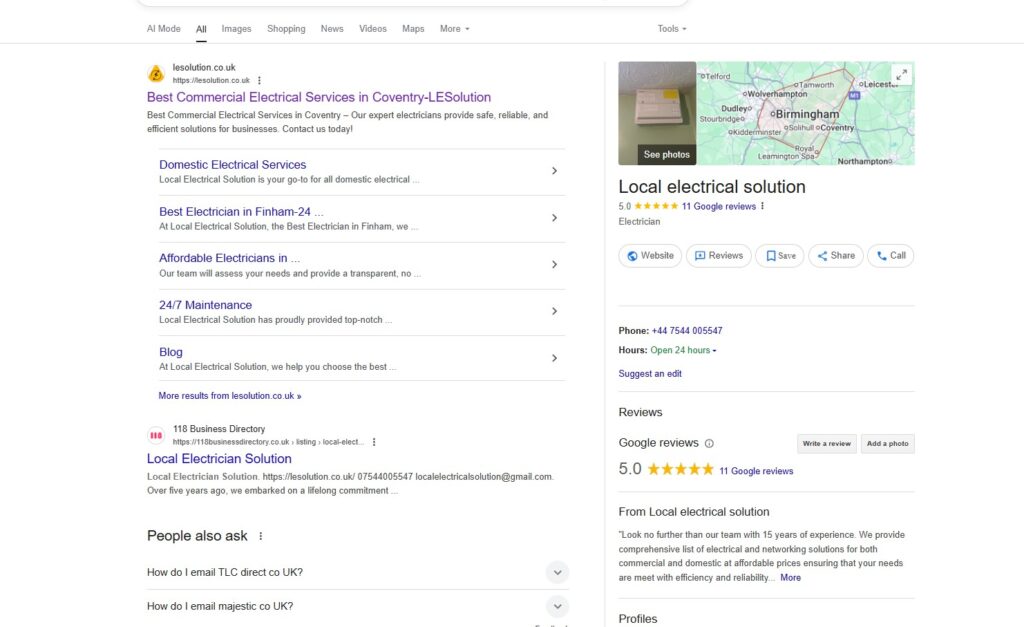Expand the question How do I email majestic co UK
The height and width of the screenshot is (627, 1024).
[357, 606]
